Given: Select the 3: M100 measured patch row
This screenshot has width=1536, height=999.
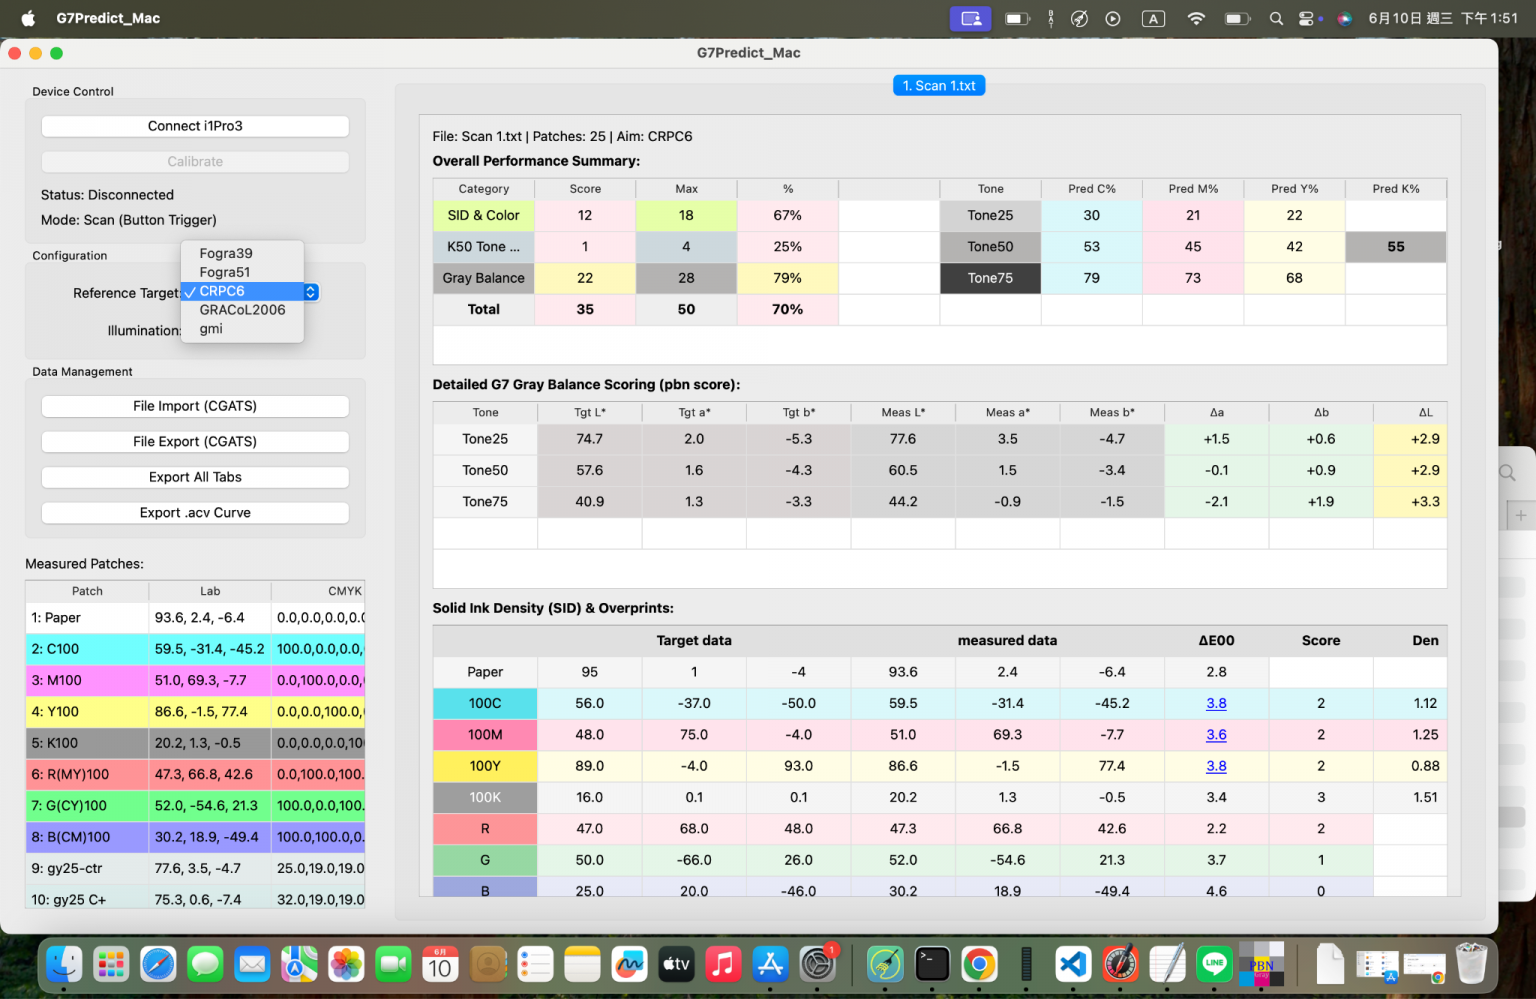Looking at the screenshot, I should pyautogui.click(x=195, y=680).
